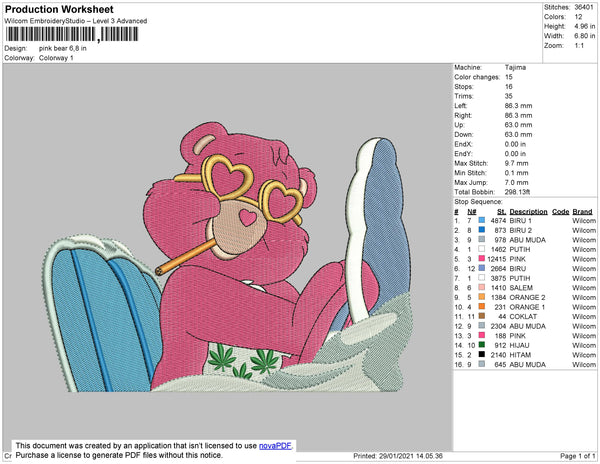This screenshot has width=600, height=464.
Task: Click the Machine value "Tajima"
Action: click(515, 67)
